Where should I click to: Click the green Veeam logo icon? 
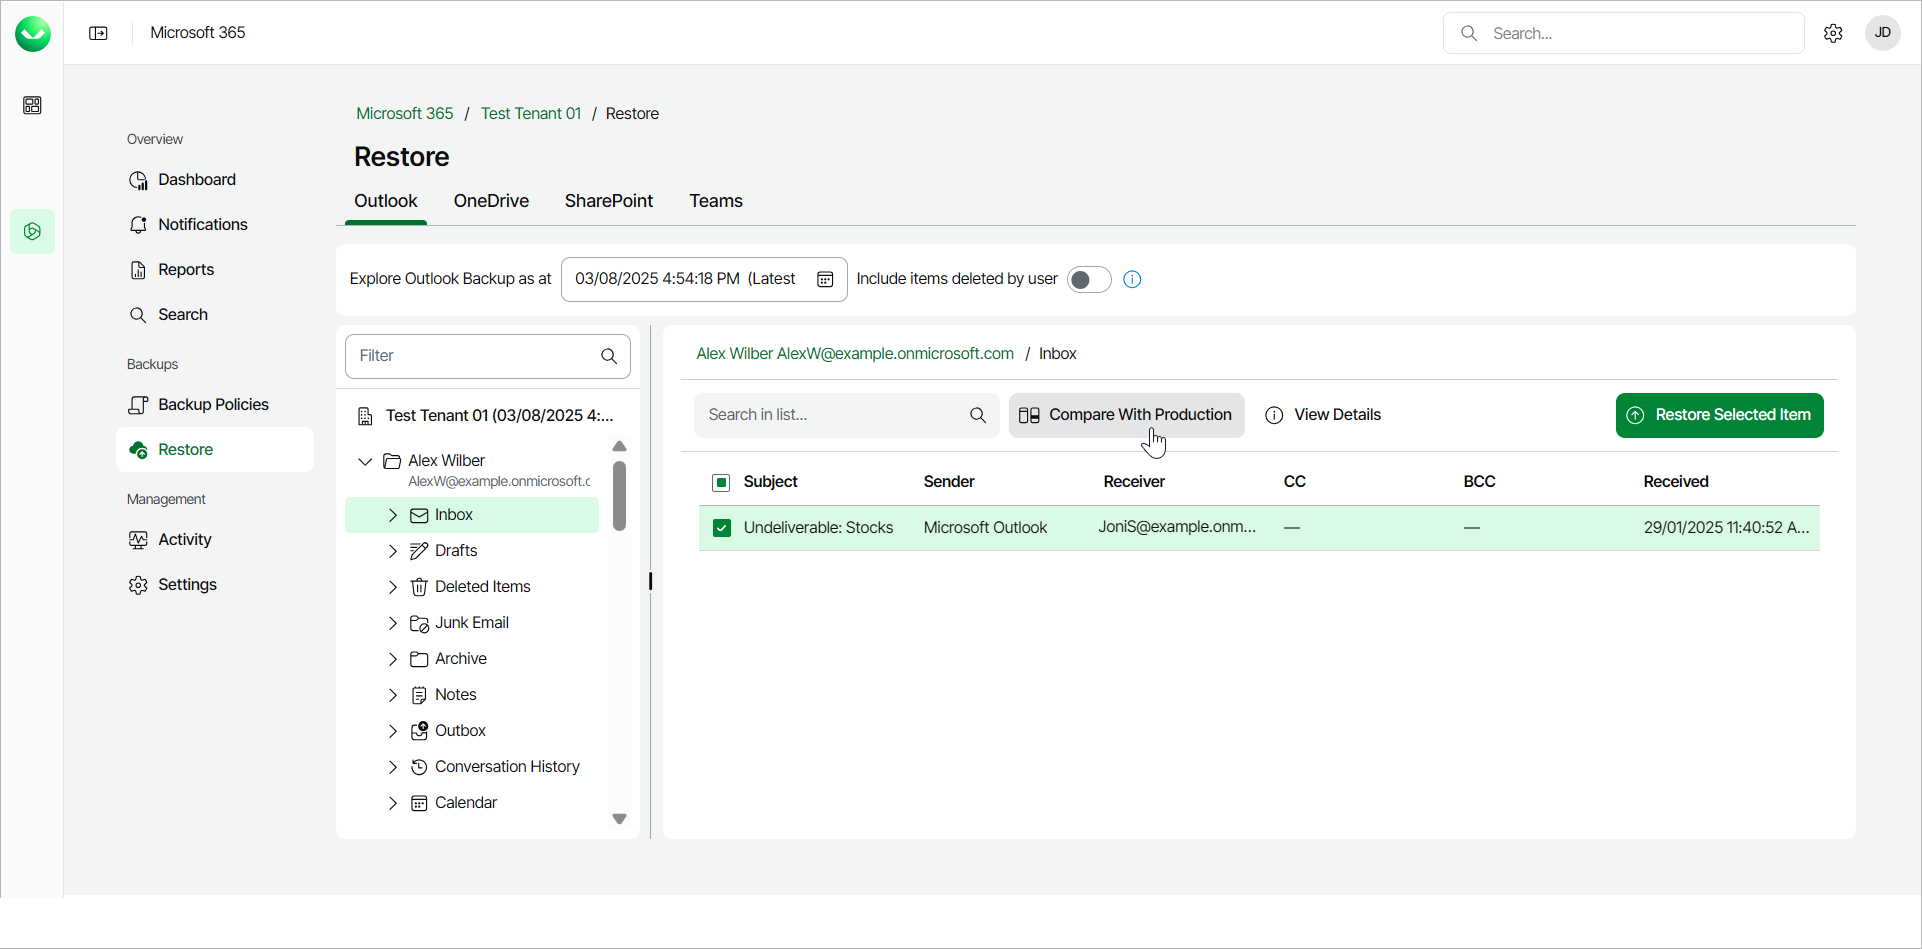click(x=33, y=33)
